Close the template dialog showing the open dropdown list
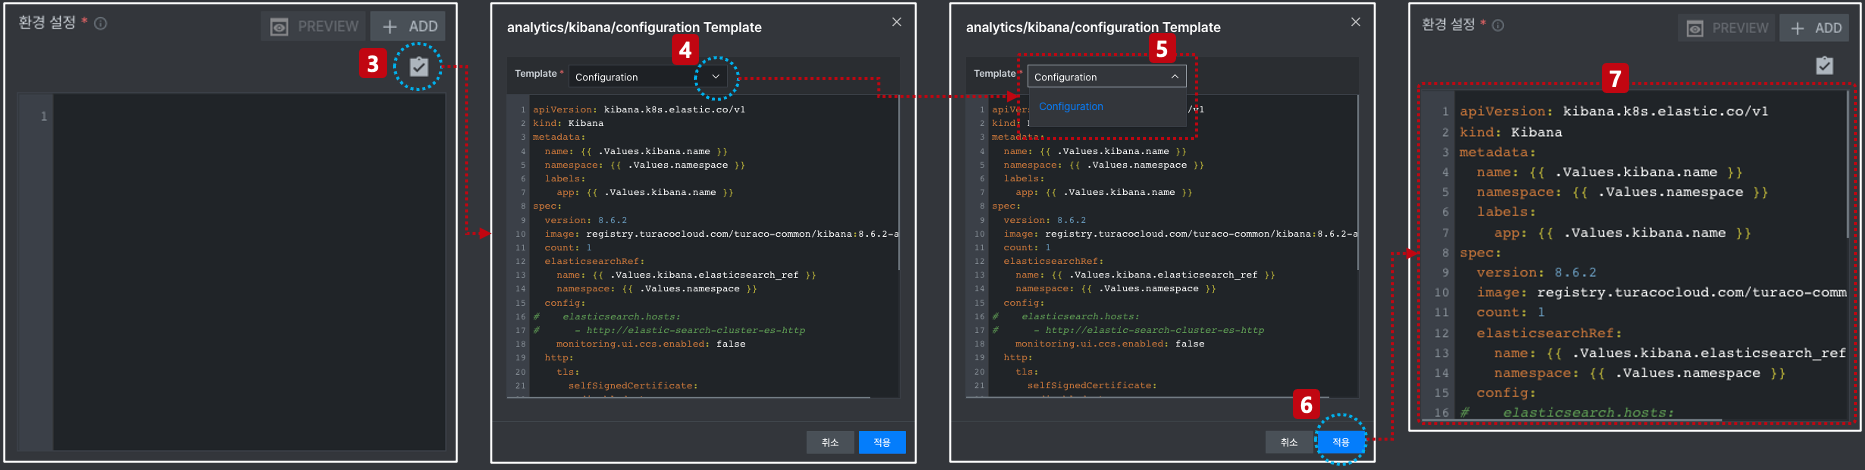The image size is (1865, 470). [1355, 22]
